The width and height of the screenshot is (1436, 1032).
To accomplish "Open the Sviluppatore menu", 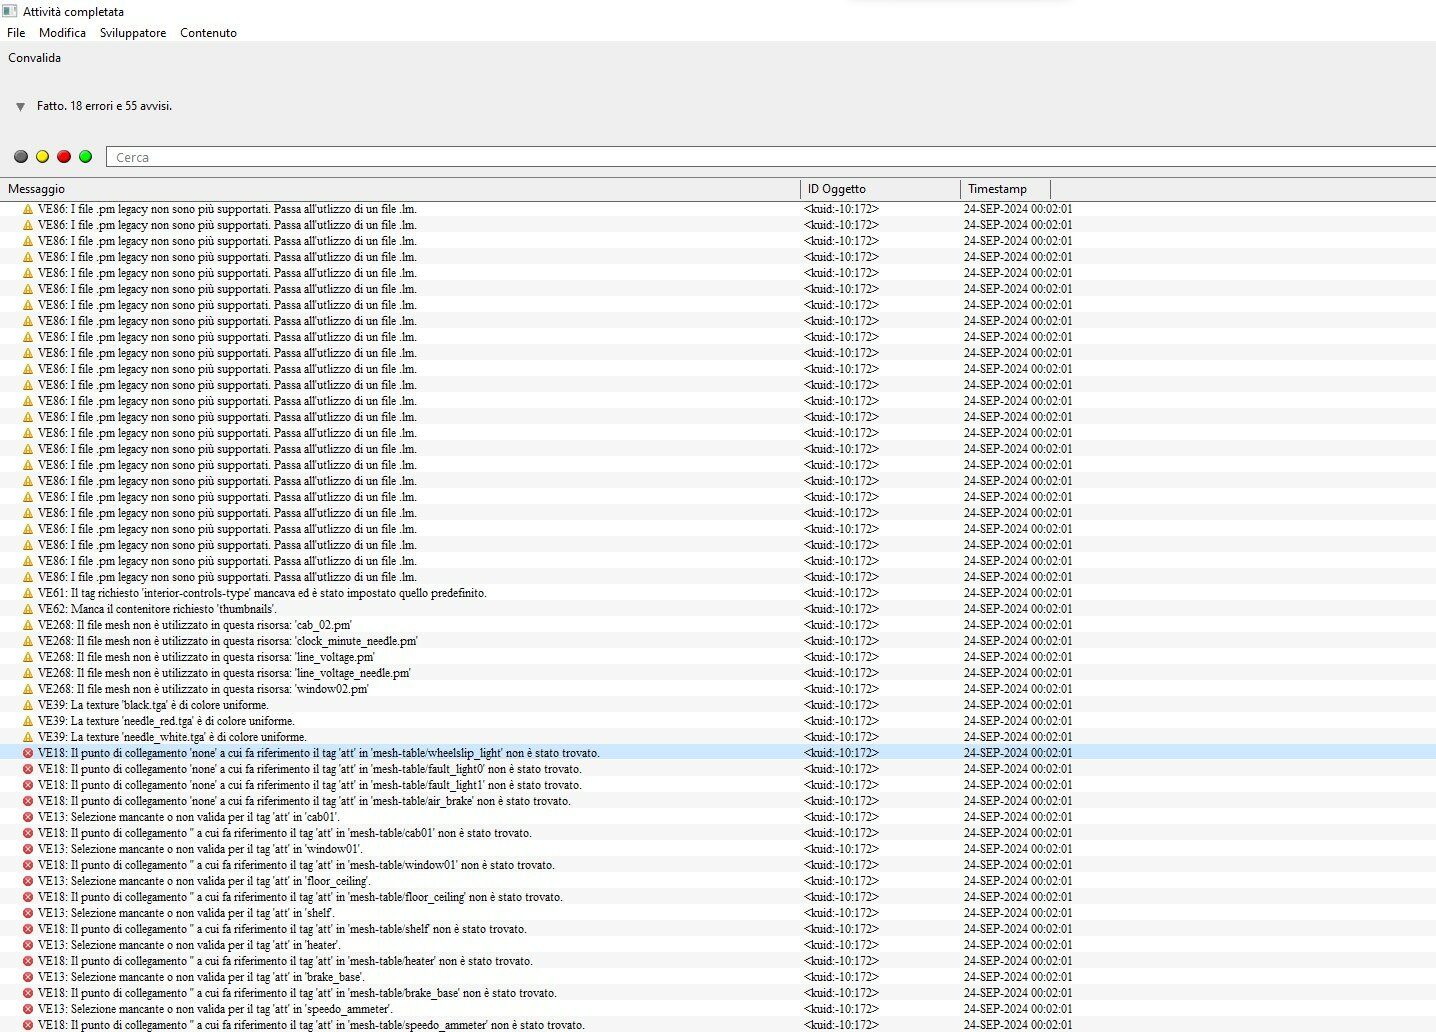I will click(133, 33).
